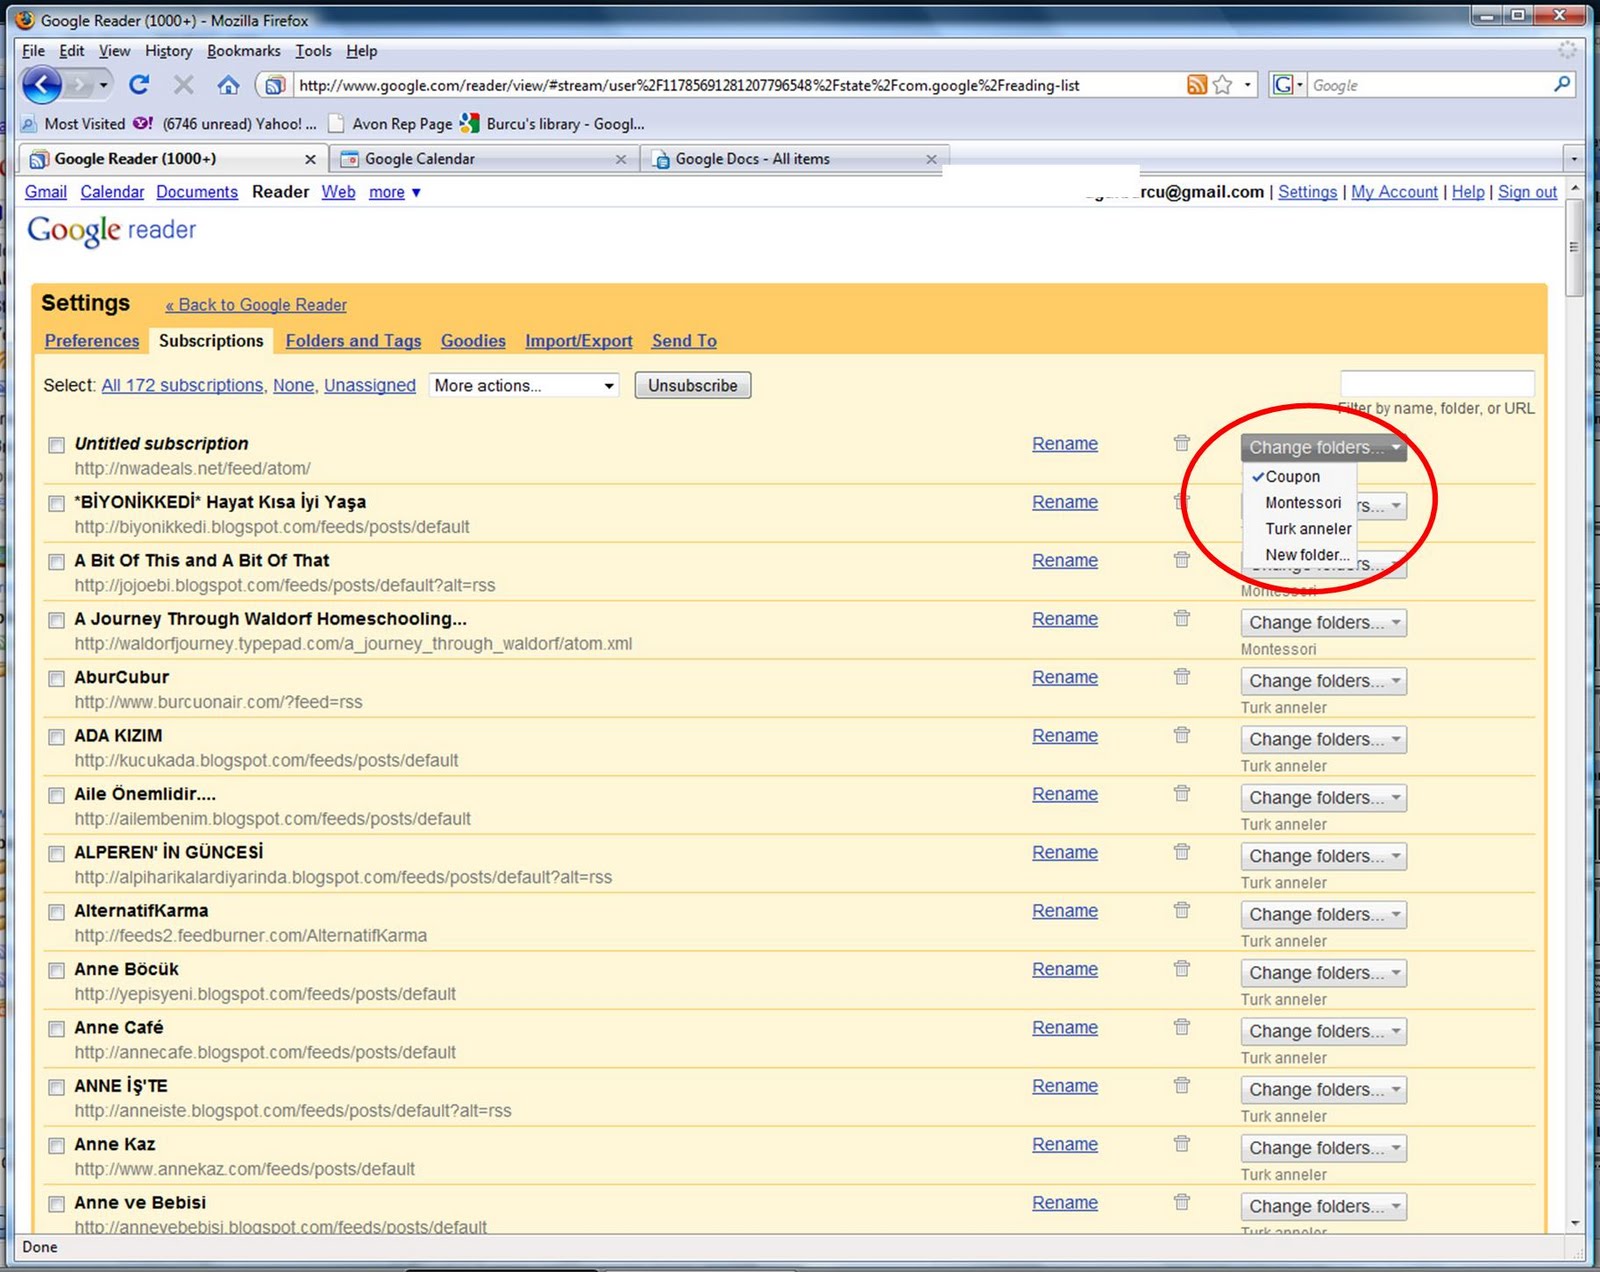Screen dimensions: 1600x1272
Task: Open Change folders for Aile Önemlidir
Action: coord(1323,797)
